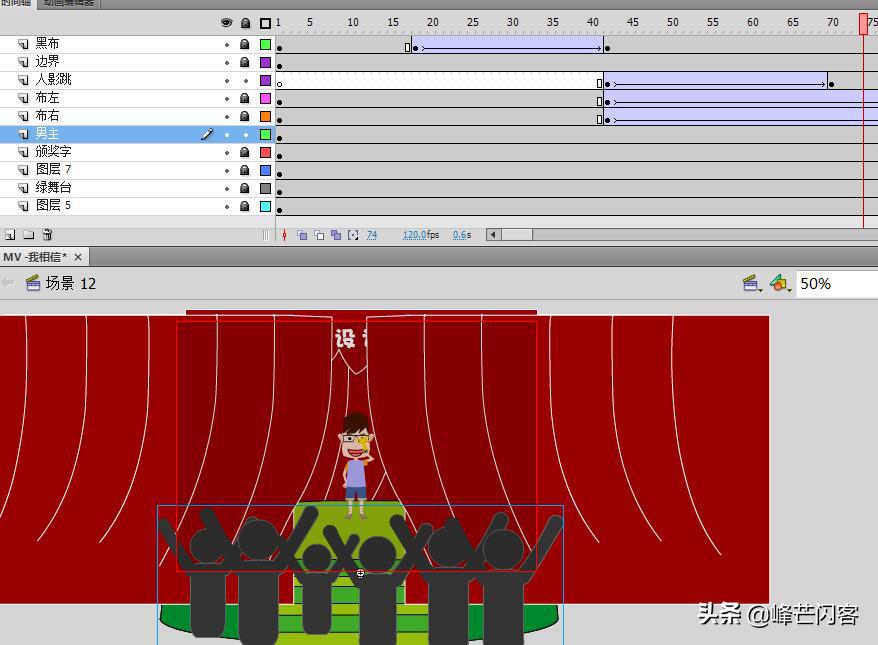Click the 120.0 fps frame rate value
Screen dimensions: 878x645
click(414, 235)
